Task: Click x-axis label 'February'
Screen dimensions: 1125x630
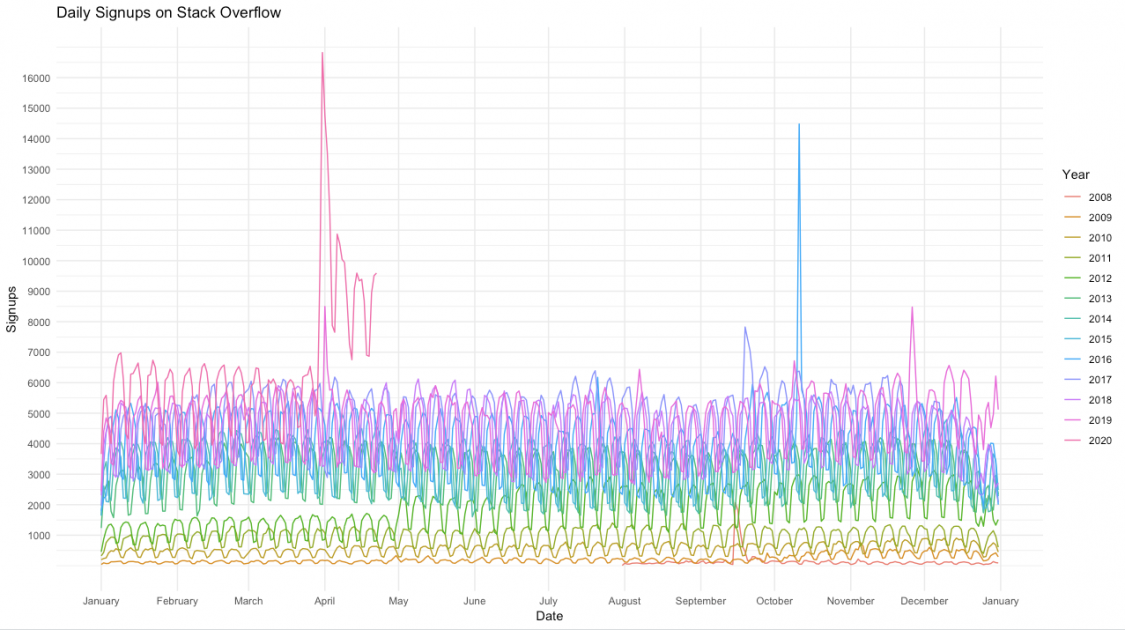Action: click(x=177, y=601)
